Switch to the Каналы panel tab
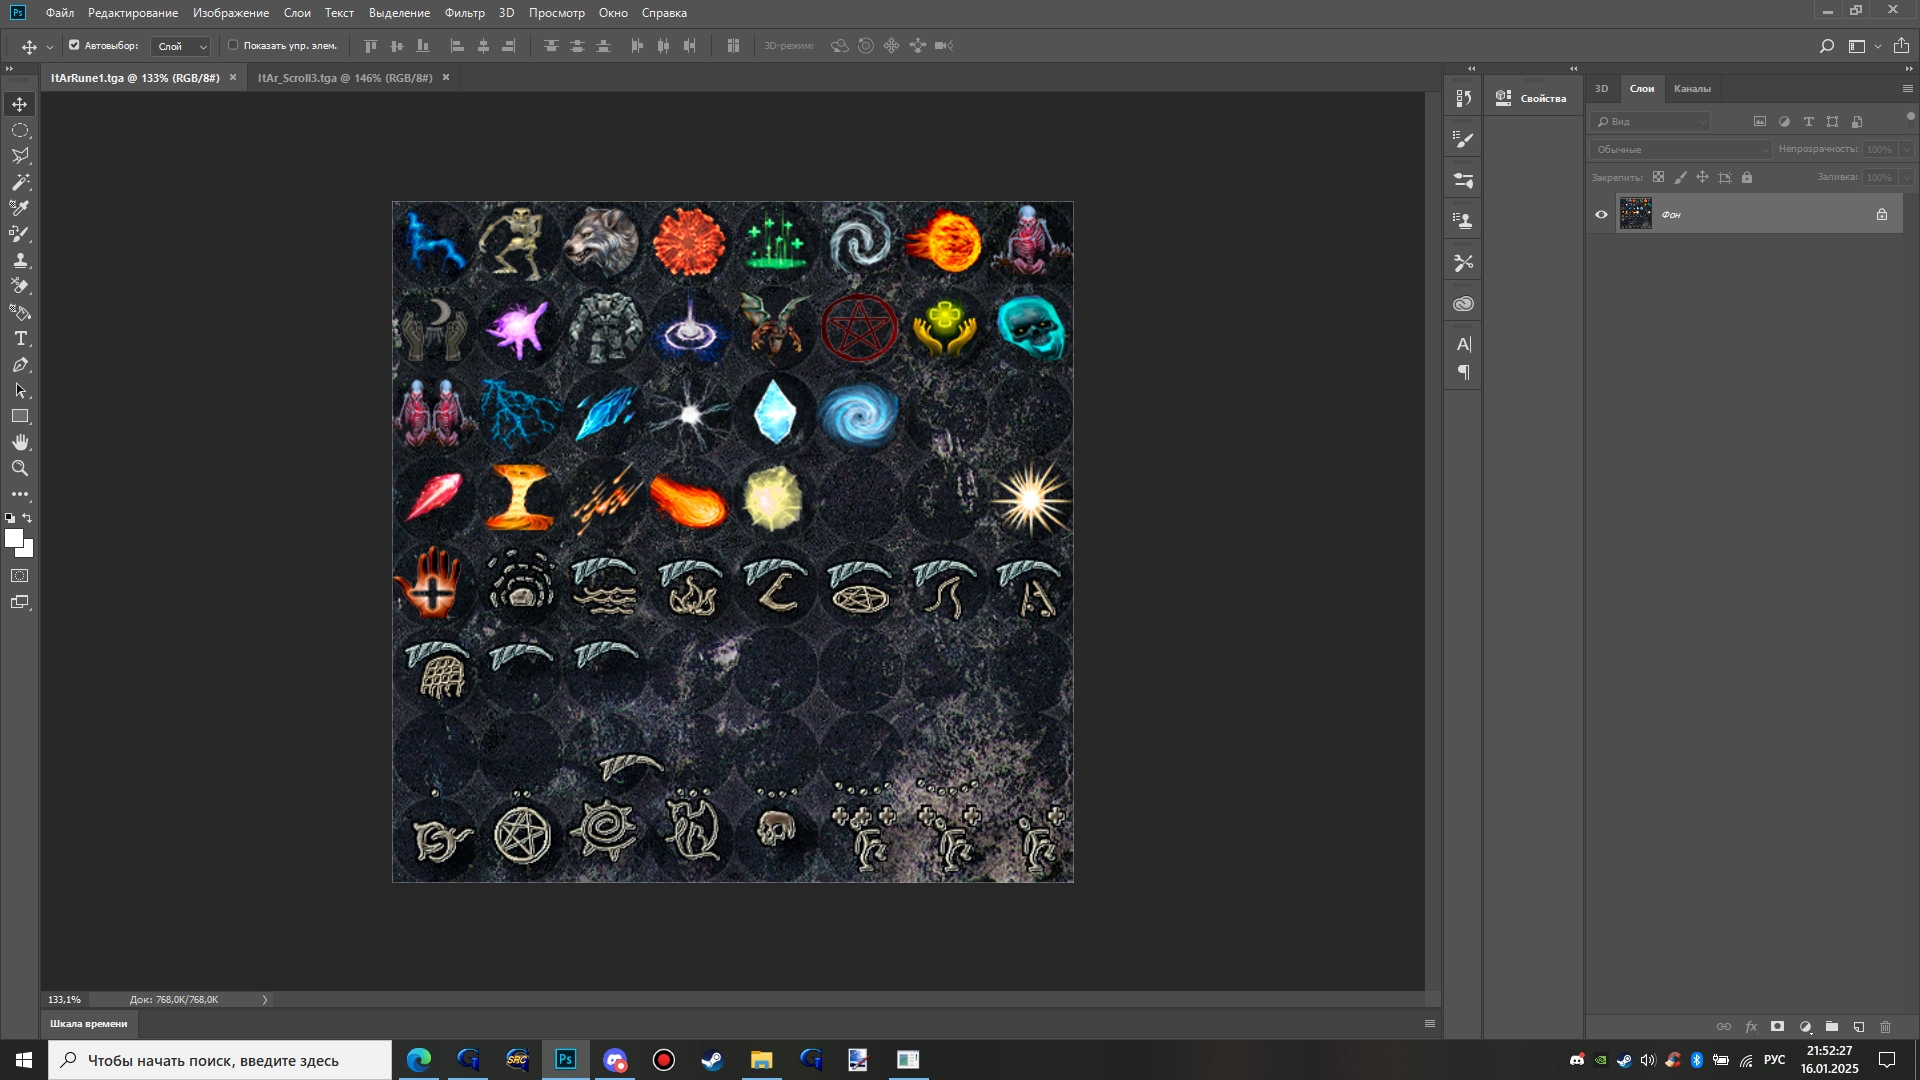1920x1080 pixels. (1692, 88)
